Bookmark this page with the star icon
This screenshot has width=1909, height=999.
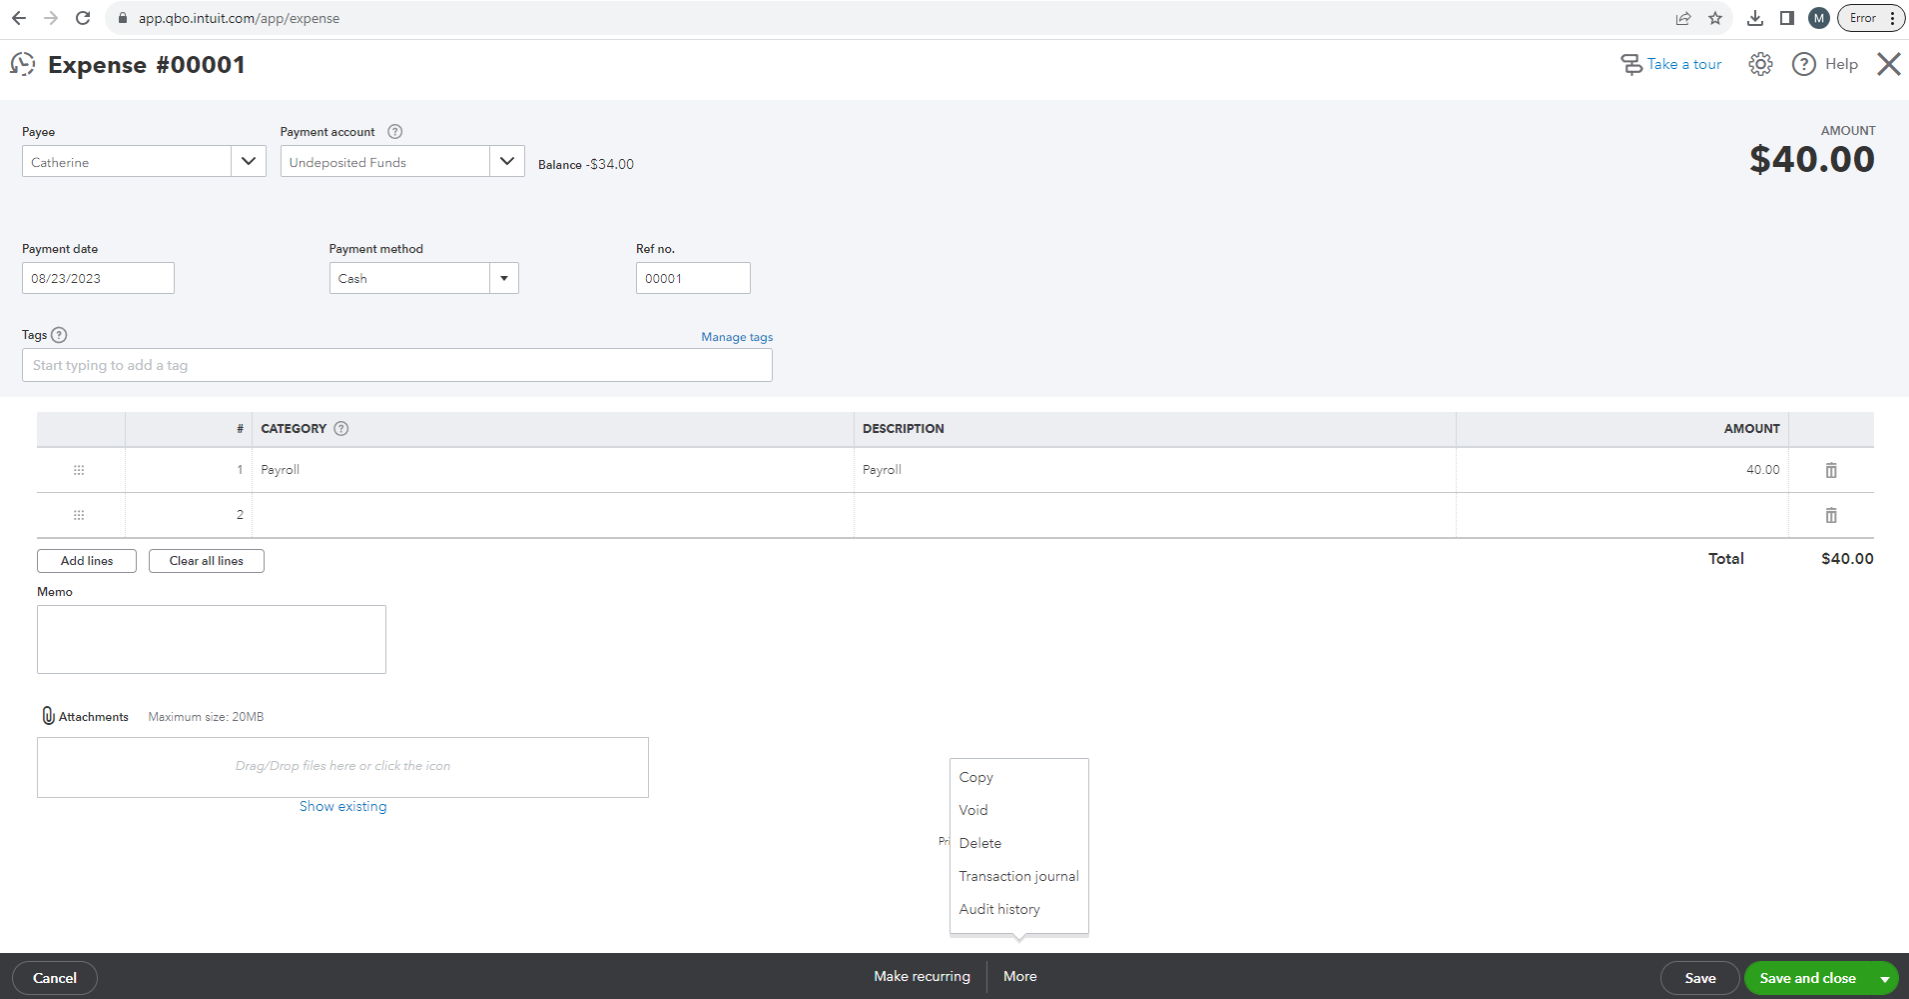click(x=1716, y=18)
